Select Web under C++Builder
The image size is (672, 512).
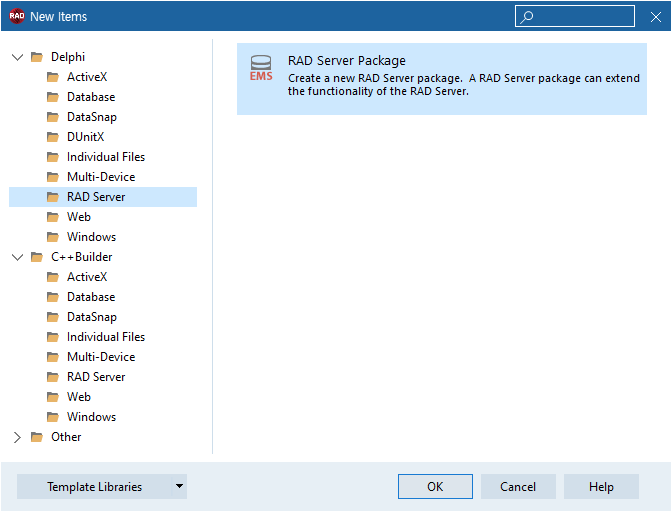[79, 397]
